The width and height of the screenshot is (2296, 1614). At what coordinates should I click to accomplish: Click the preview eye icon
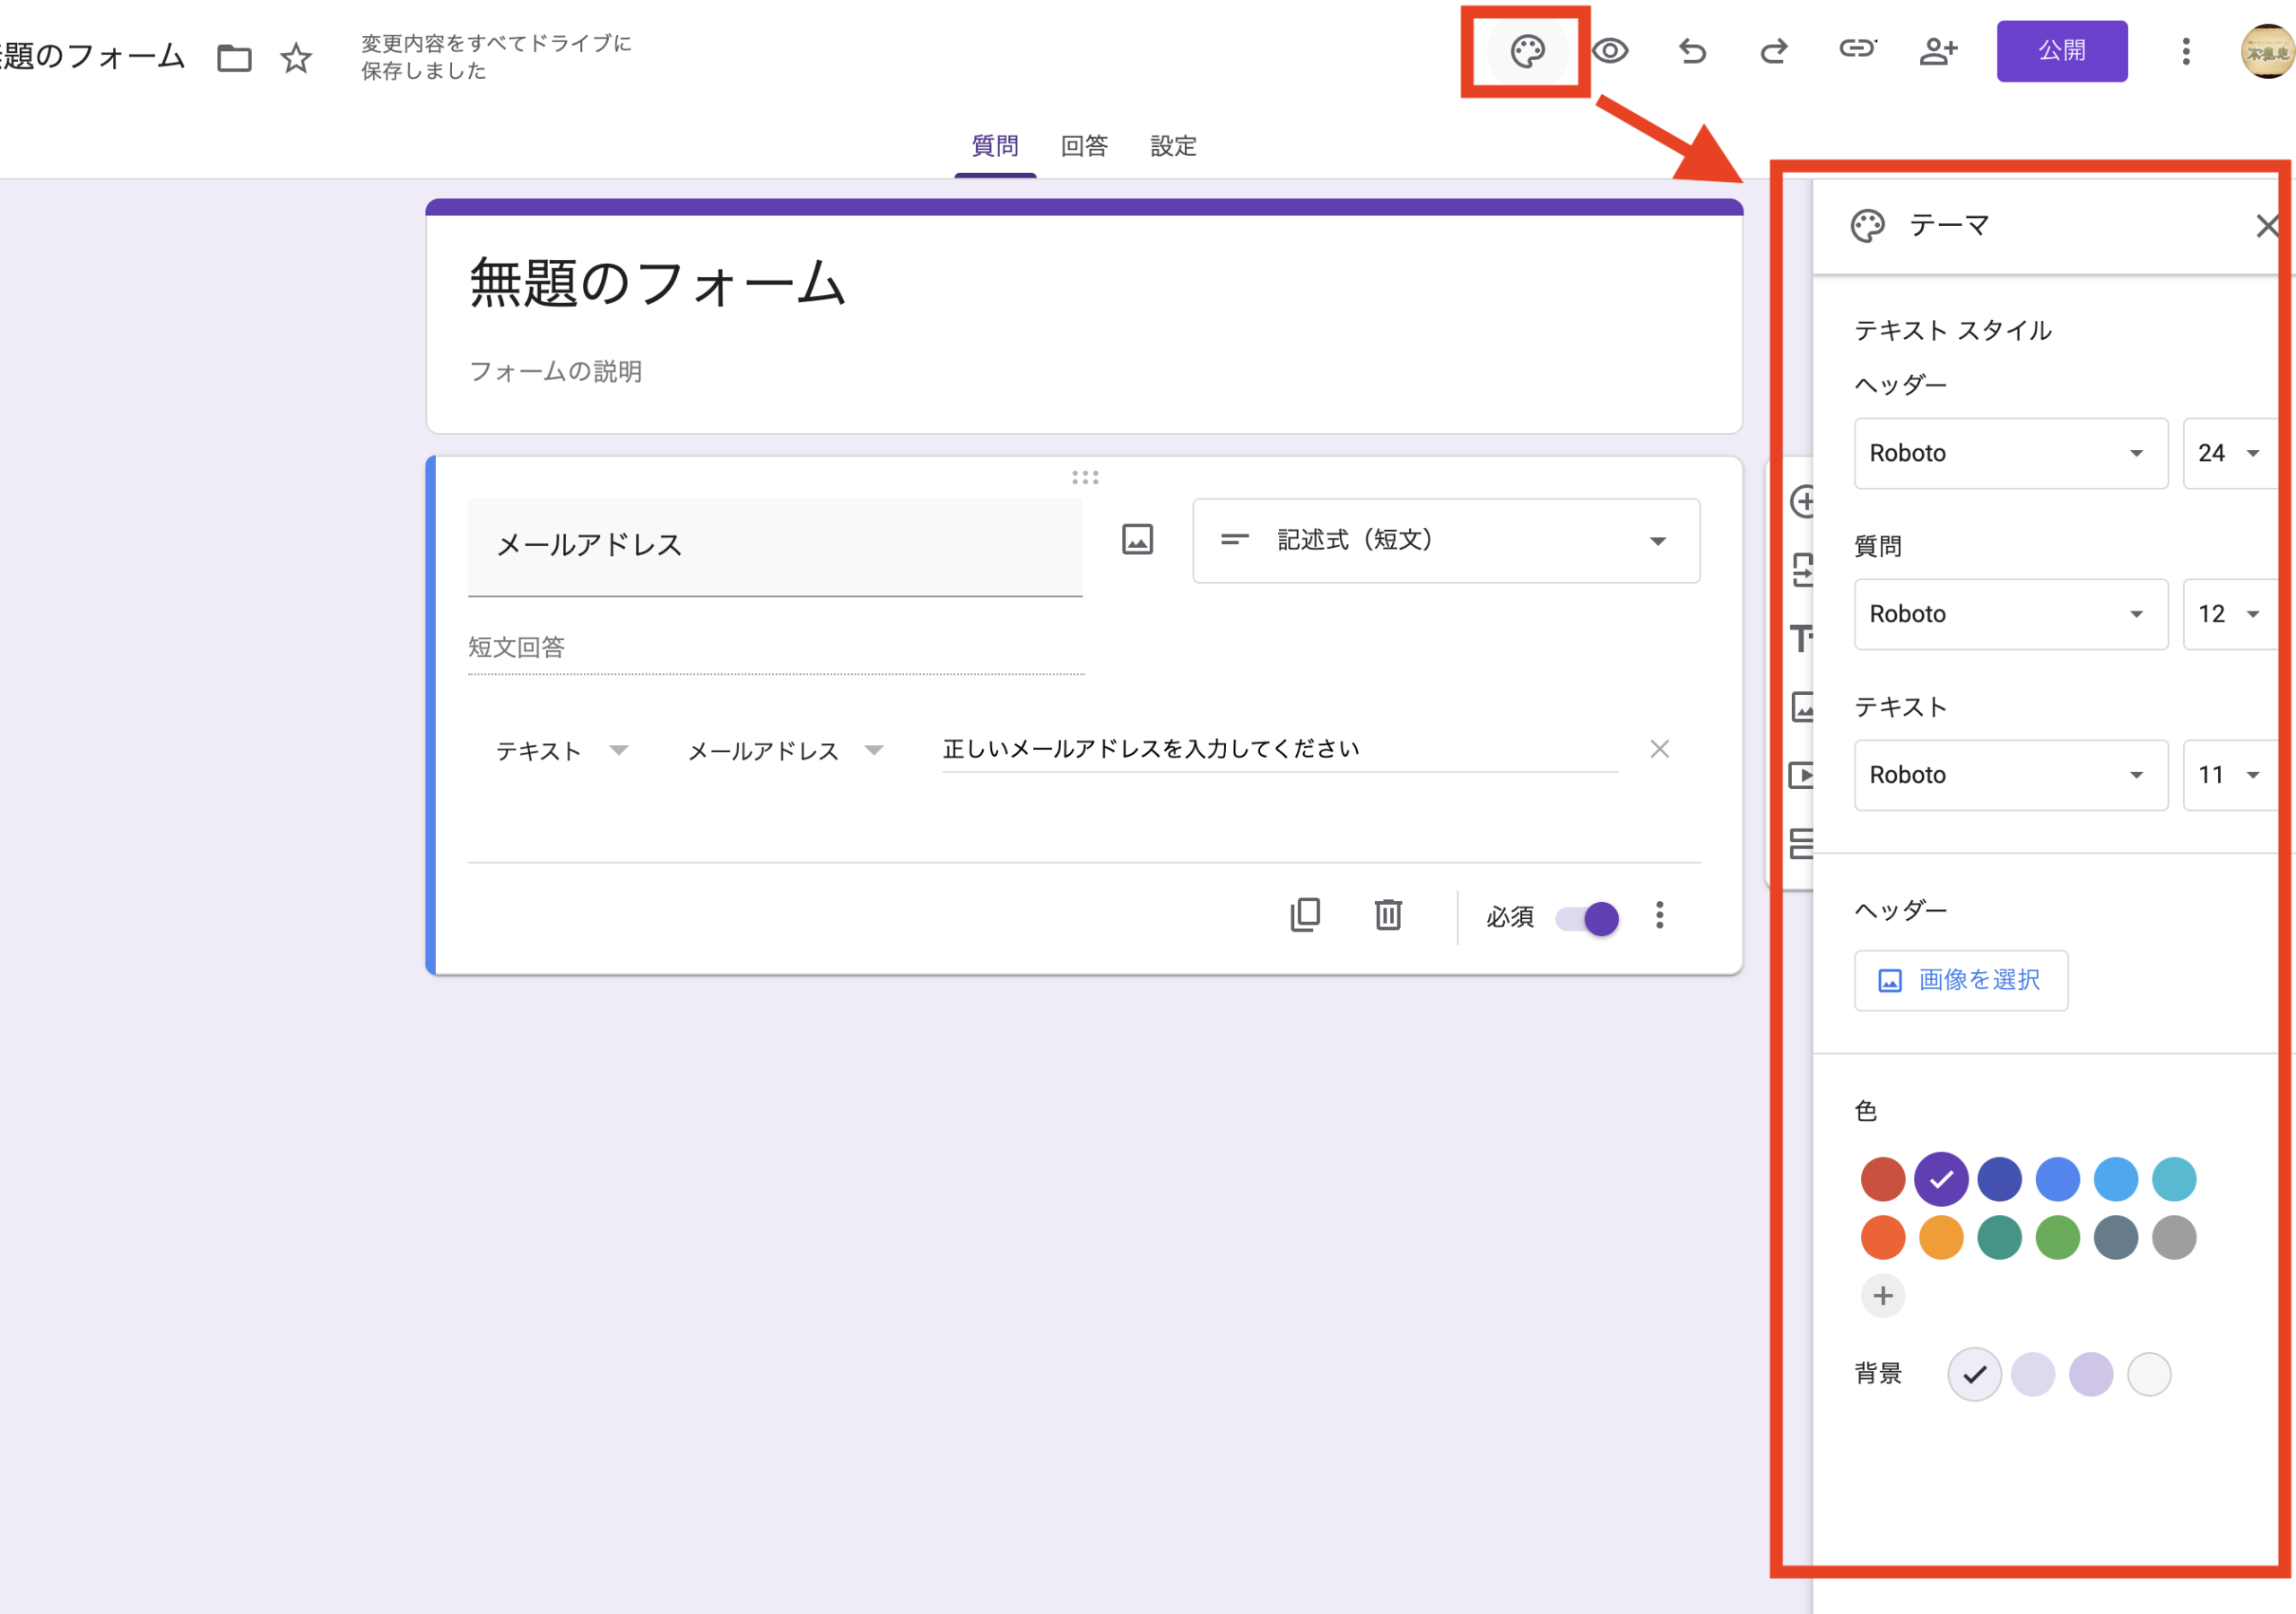point(1610,51)
